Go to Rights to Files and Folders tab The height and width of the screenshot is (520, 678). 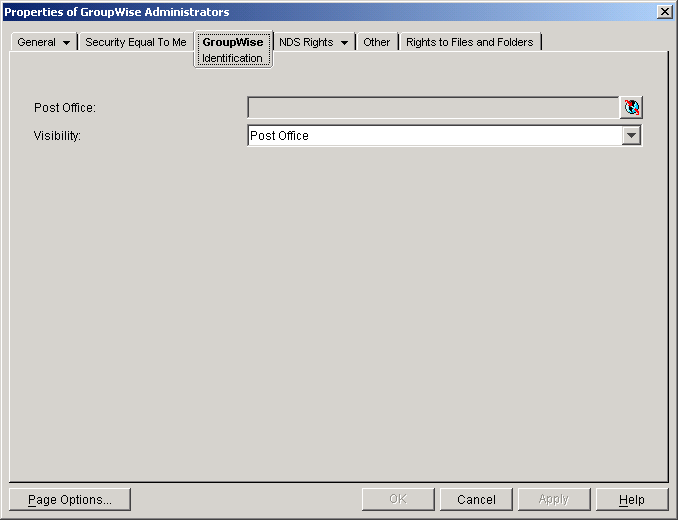click(x=470, y=43)
